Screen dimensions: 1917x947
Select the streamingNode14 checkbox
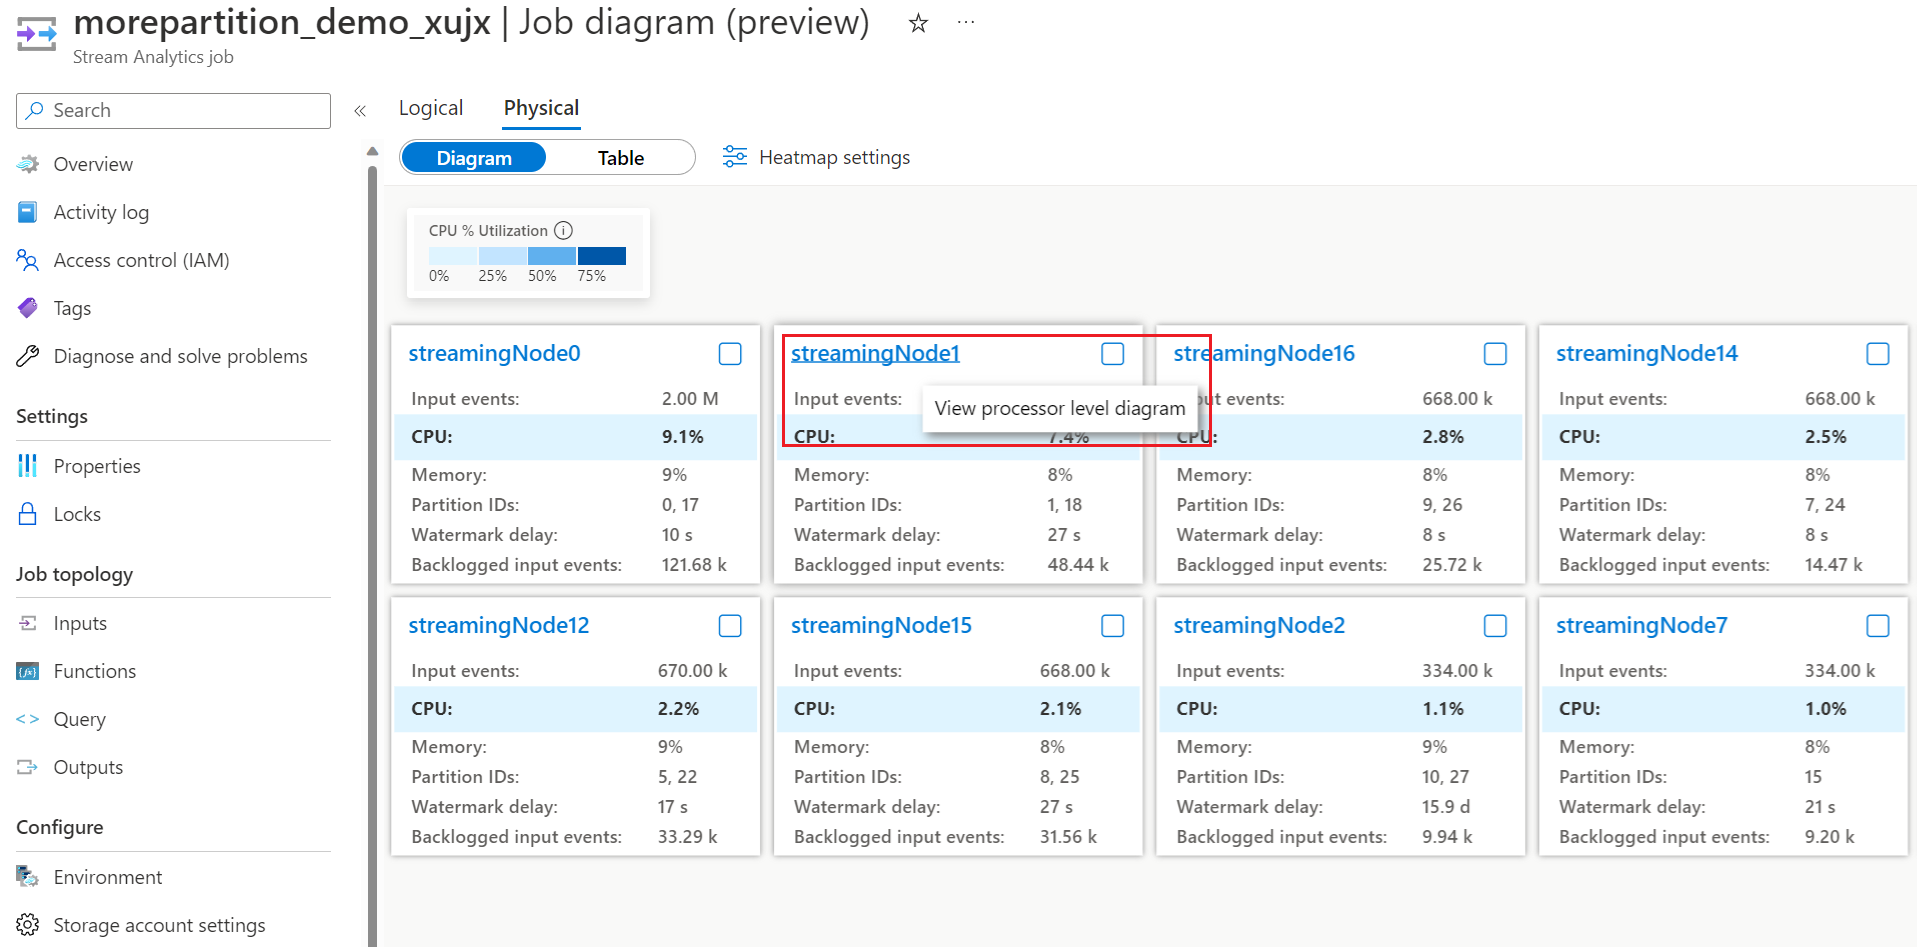click(x=1878, y=354)
